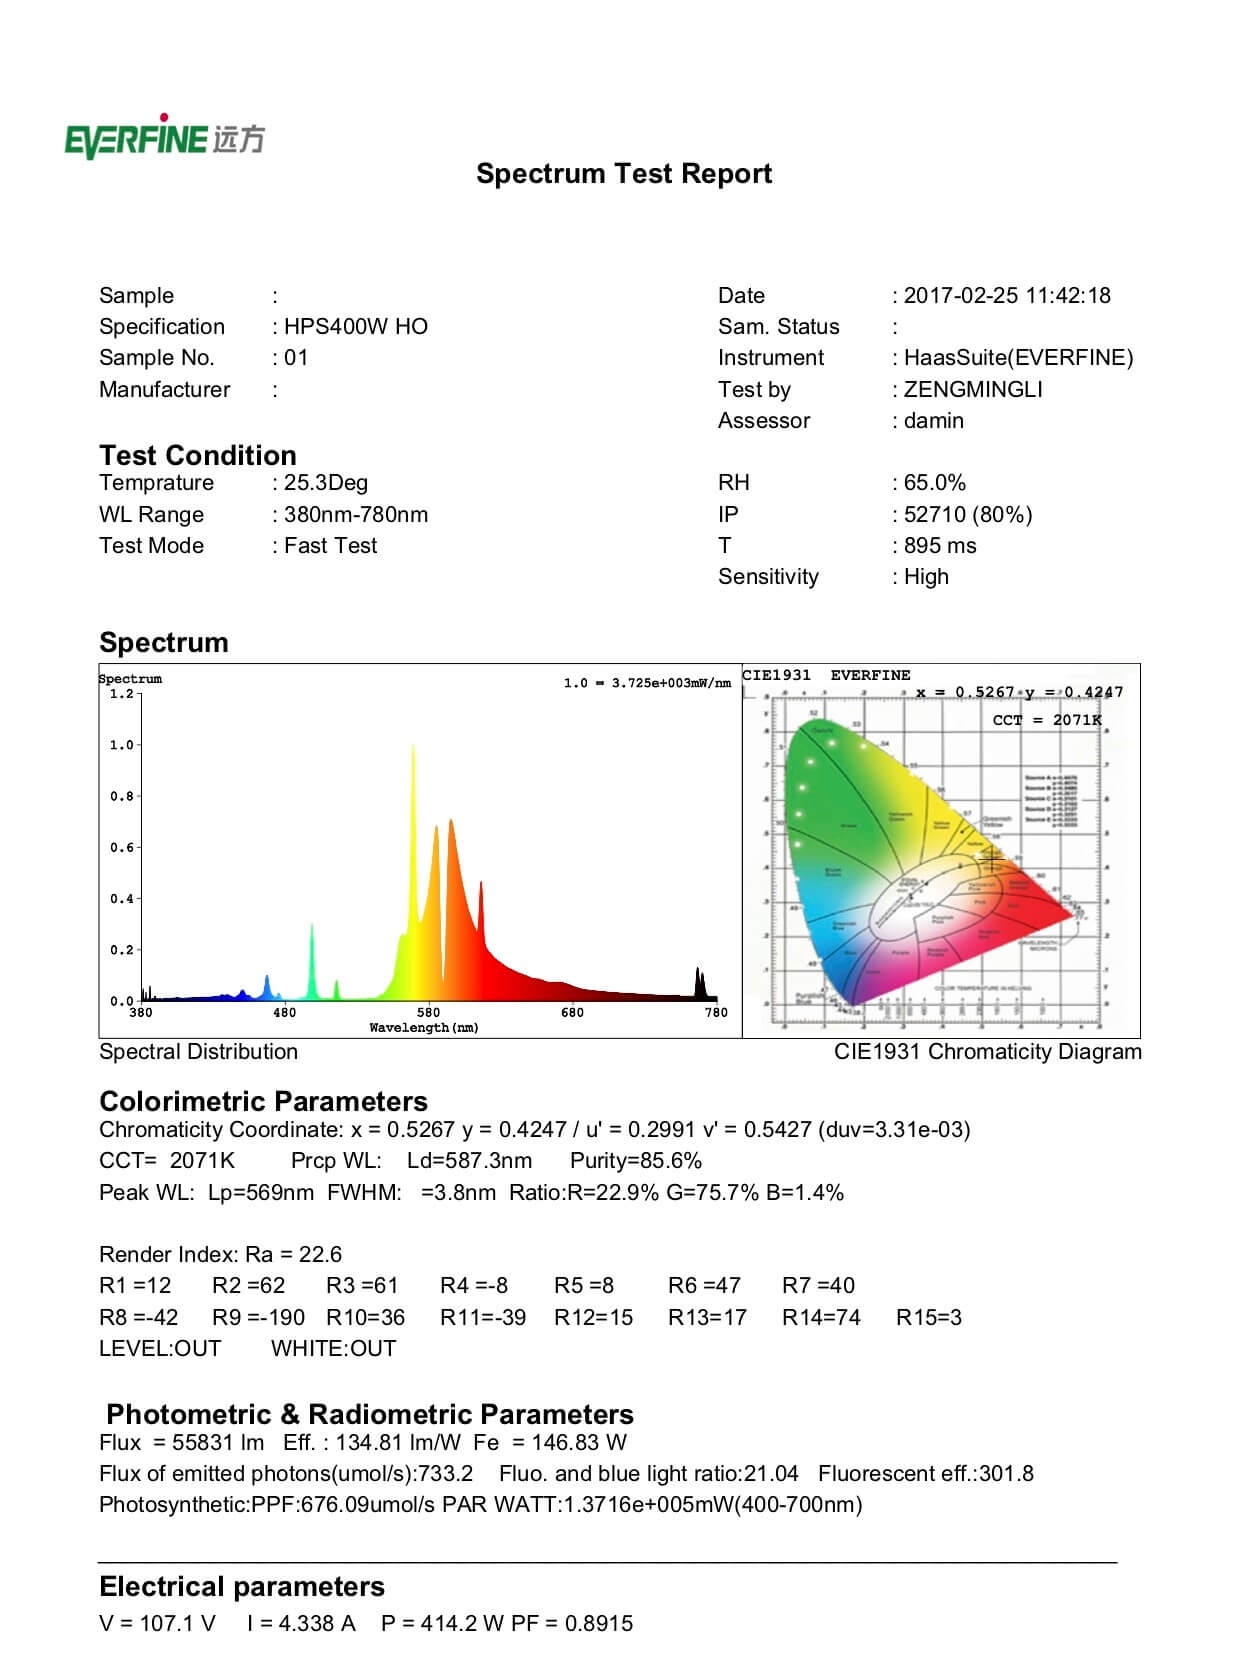
Task: Select the instrument name HaasSuite(EVERFINE)
Action: pyautogui.click(x=1017, y=358)
